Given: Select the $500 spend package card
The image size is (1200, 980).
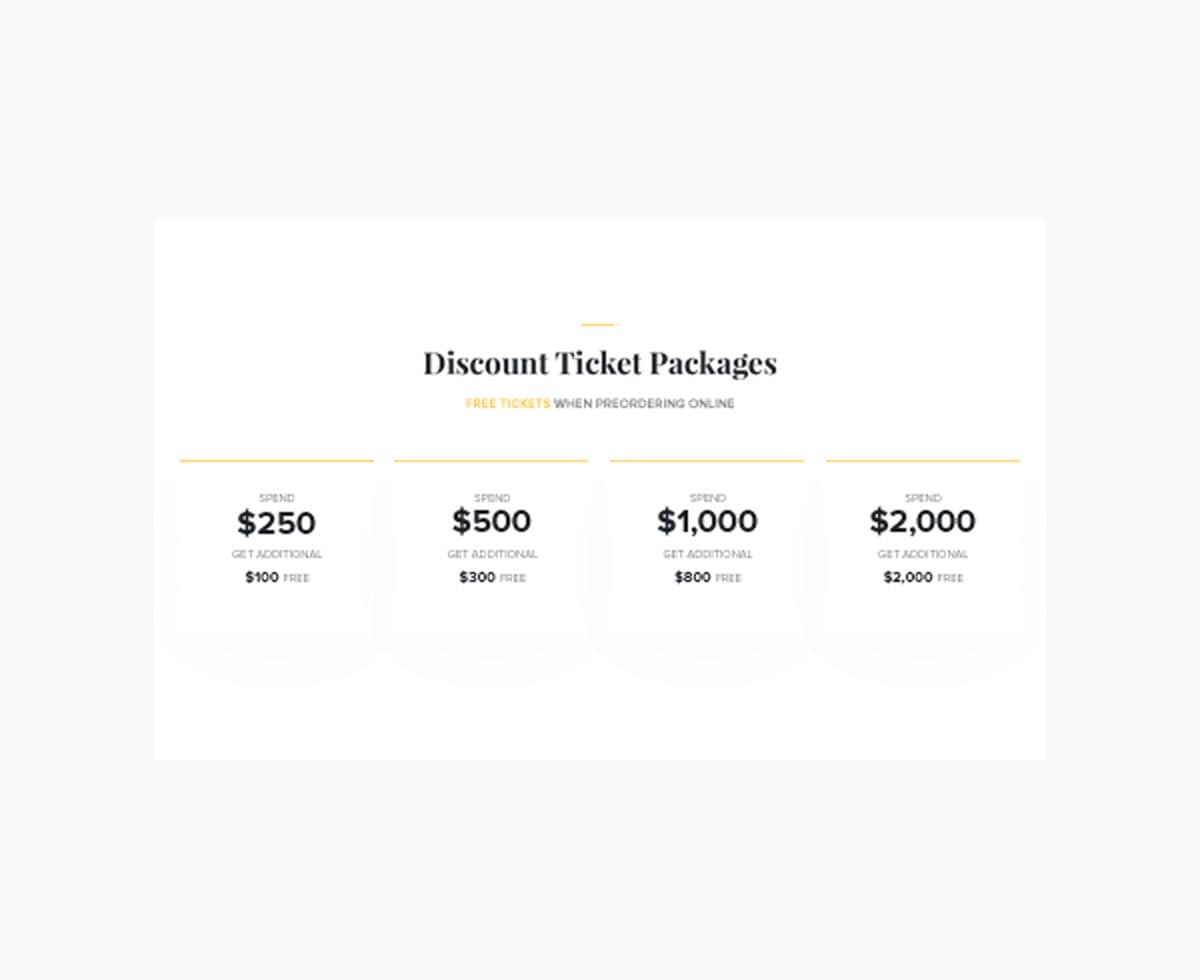Looking at the screenshot, I should coord(491,547).
